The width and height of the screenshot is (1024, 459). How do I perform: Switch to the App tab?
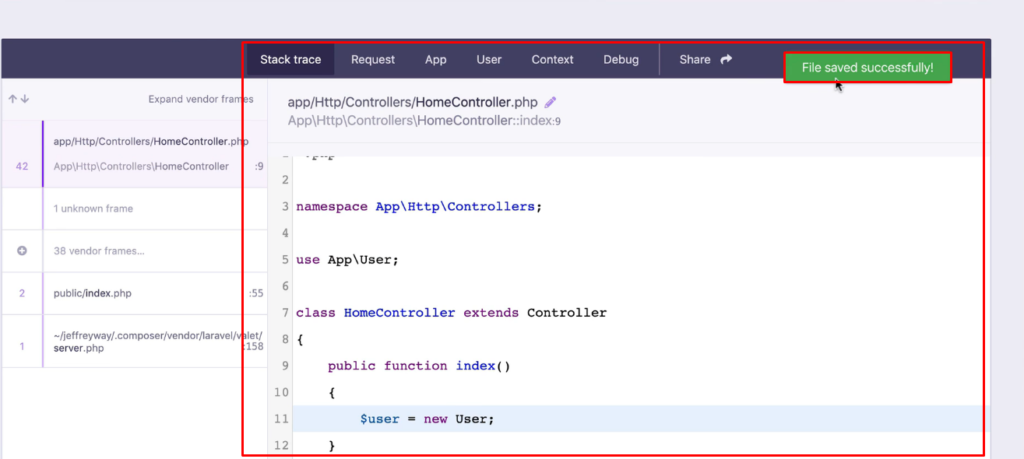click(x=436, y=59)
